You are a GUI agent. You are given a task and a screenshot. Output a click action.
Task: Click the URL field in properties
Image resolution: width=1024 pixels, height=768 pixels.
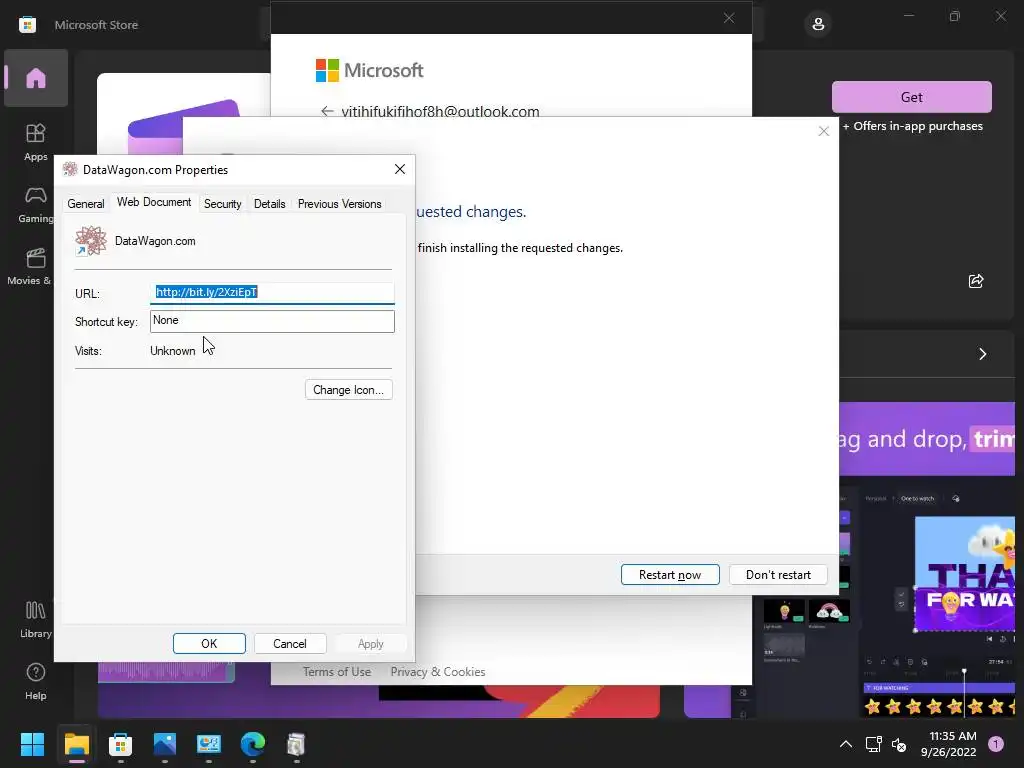(272, 293)
